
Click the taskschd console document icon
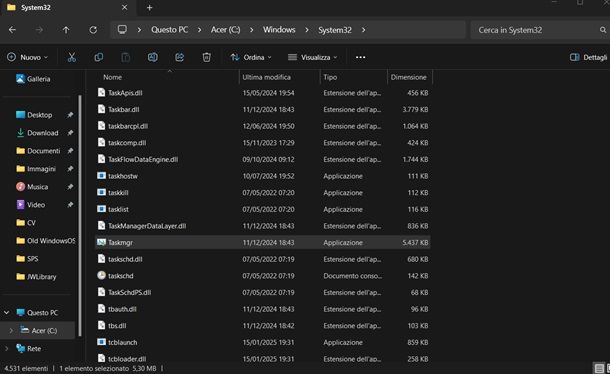click(x=101, y=276)
